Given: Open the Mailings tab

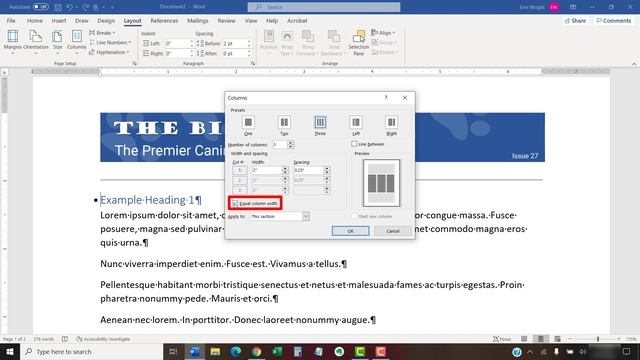Looking at the screenshot, I should pos(198,20).
